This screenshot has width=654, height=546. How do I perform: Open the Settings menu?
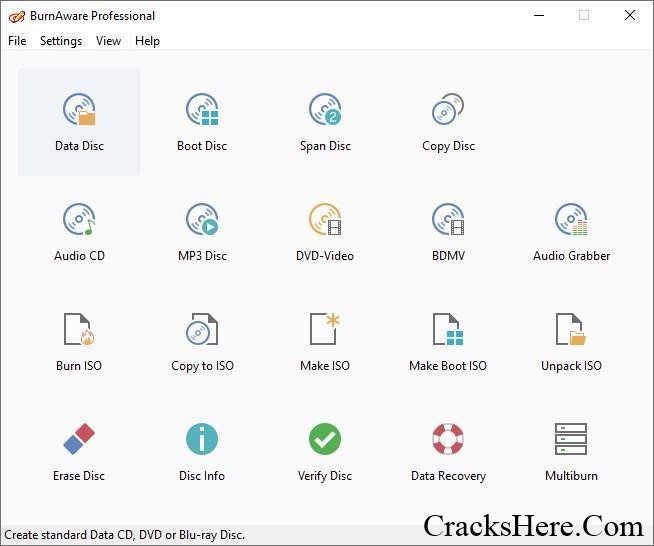coord(61,41)
